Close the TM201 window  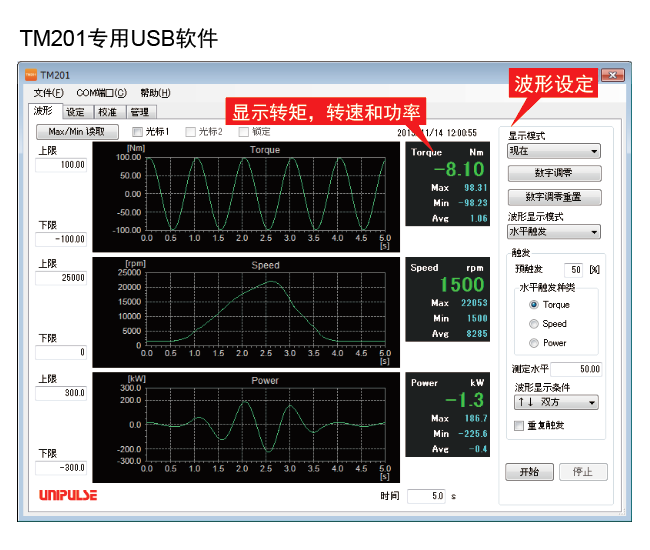pyautogui.click(x=613, y=75)
